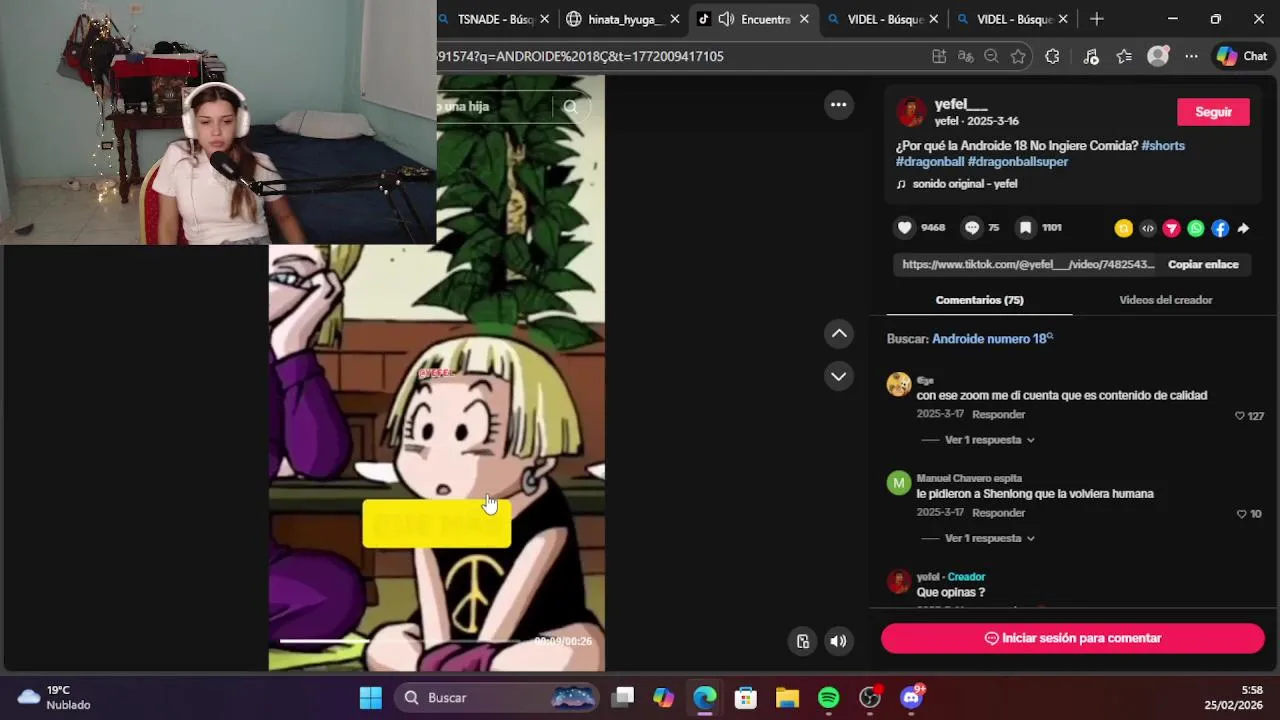Open OBS Studio from the taskbar
1280x720 pixels.
point(870,698)
